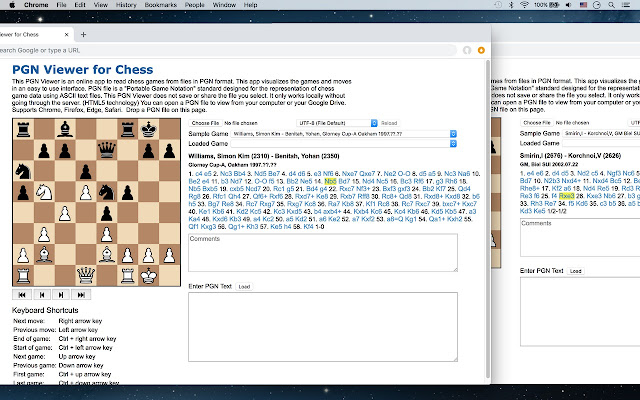
Task: Click Choose File in the front window
Action: 206,123
